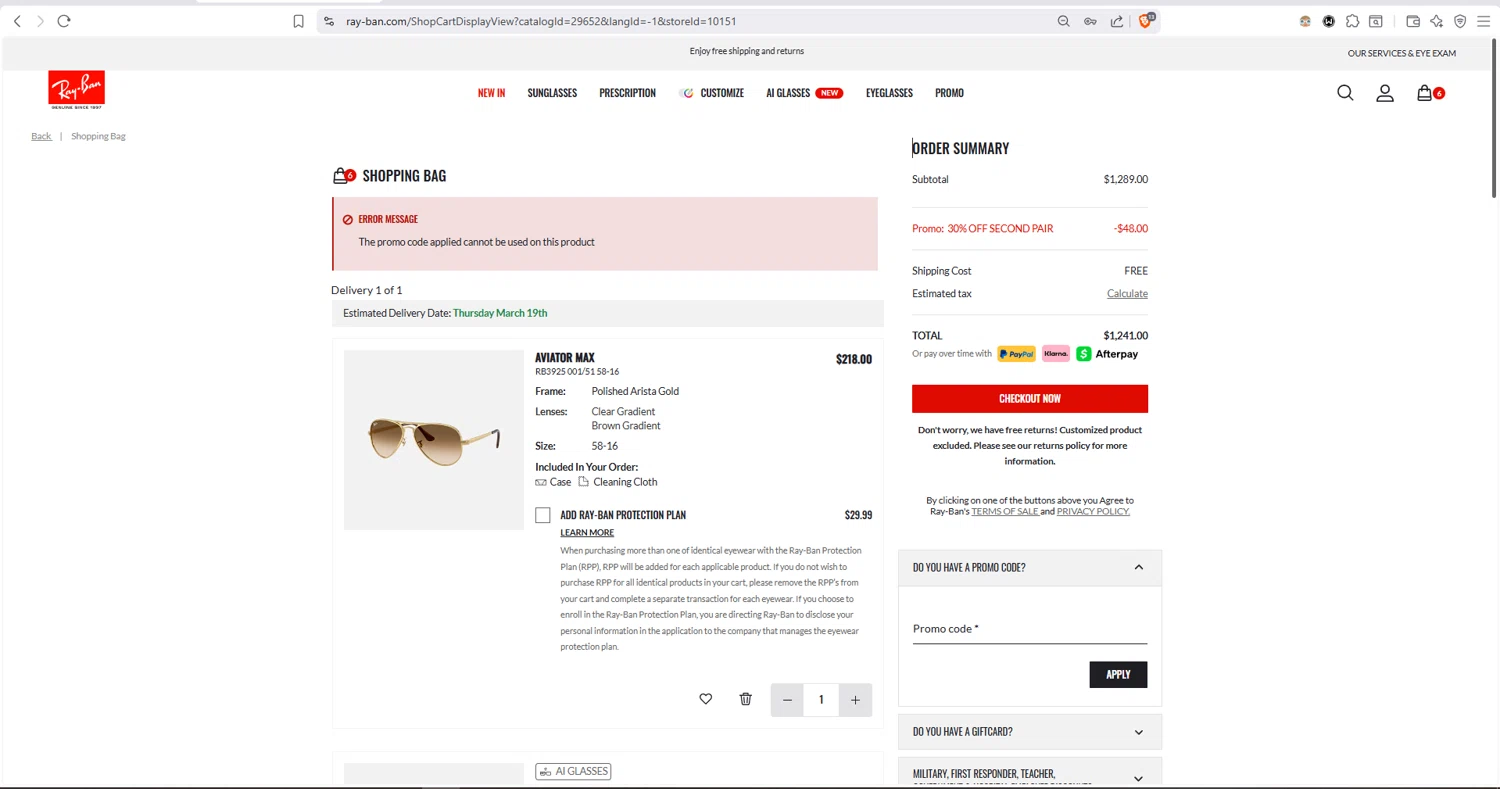Click the Calculate estimated tax link
The height and width of the screenshot is (789, 1500).
(1127, 293)
